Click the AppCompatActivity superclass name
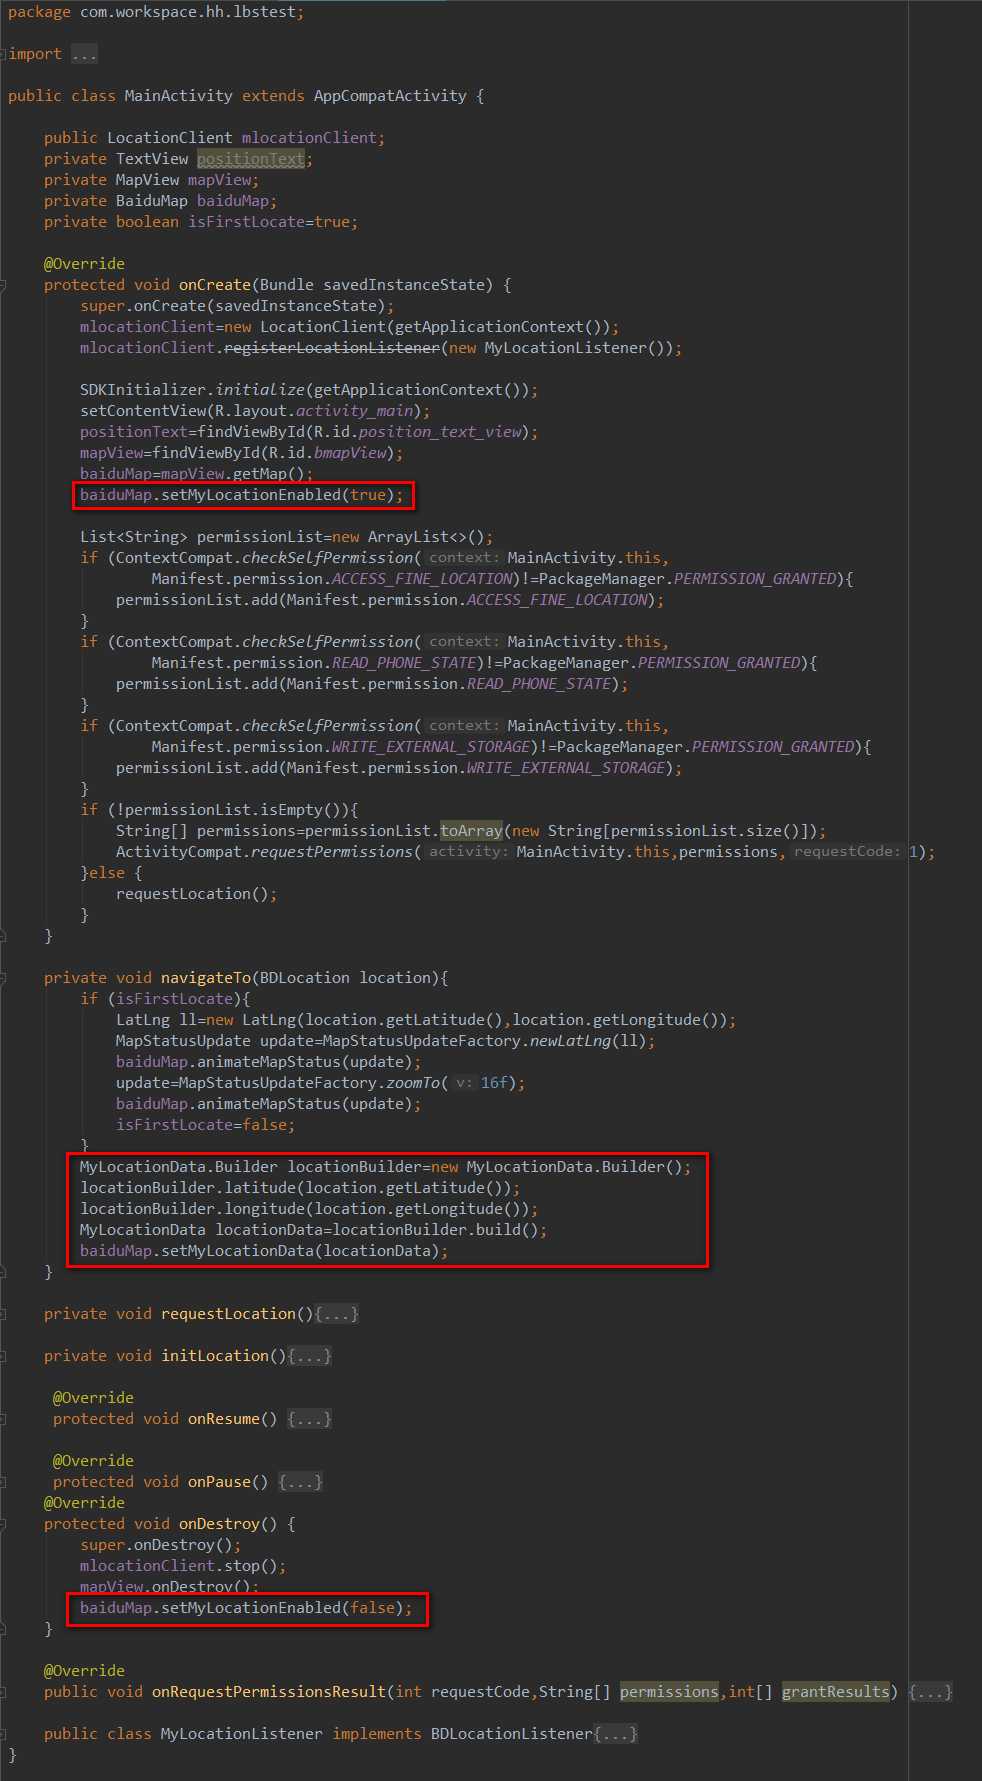Viewport: 982px width, 1781px height. coord(390,96)
